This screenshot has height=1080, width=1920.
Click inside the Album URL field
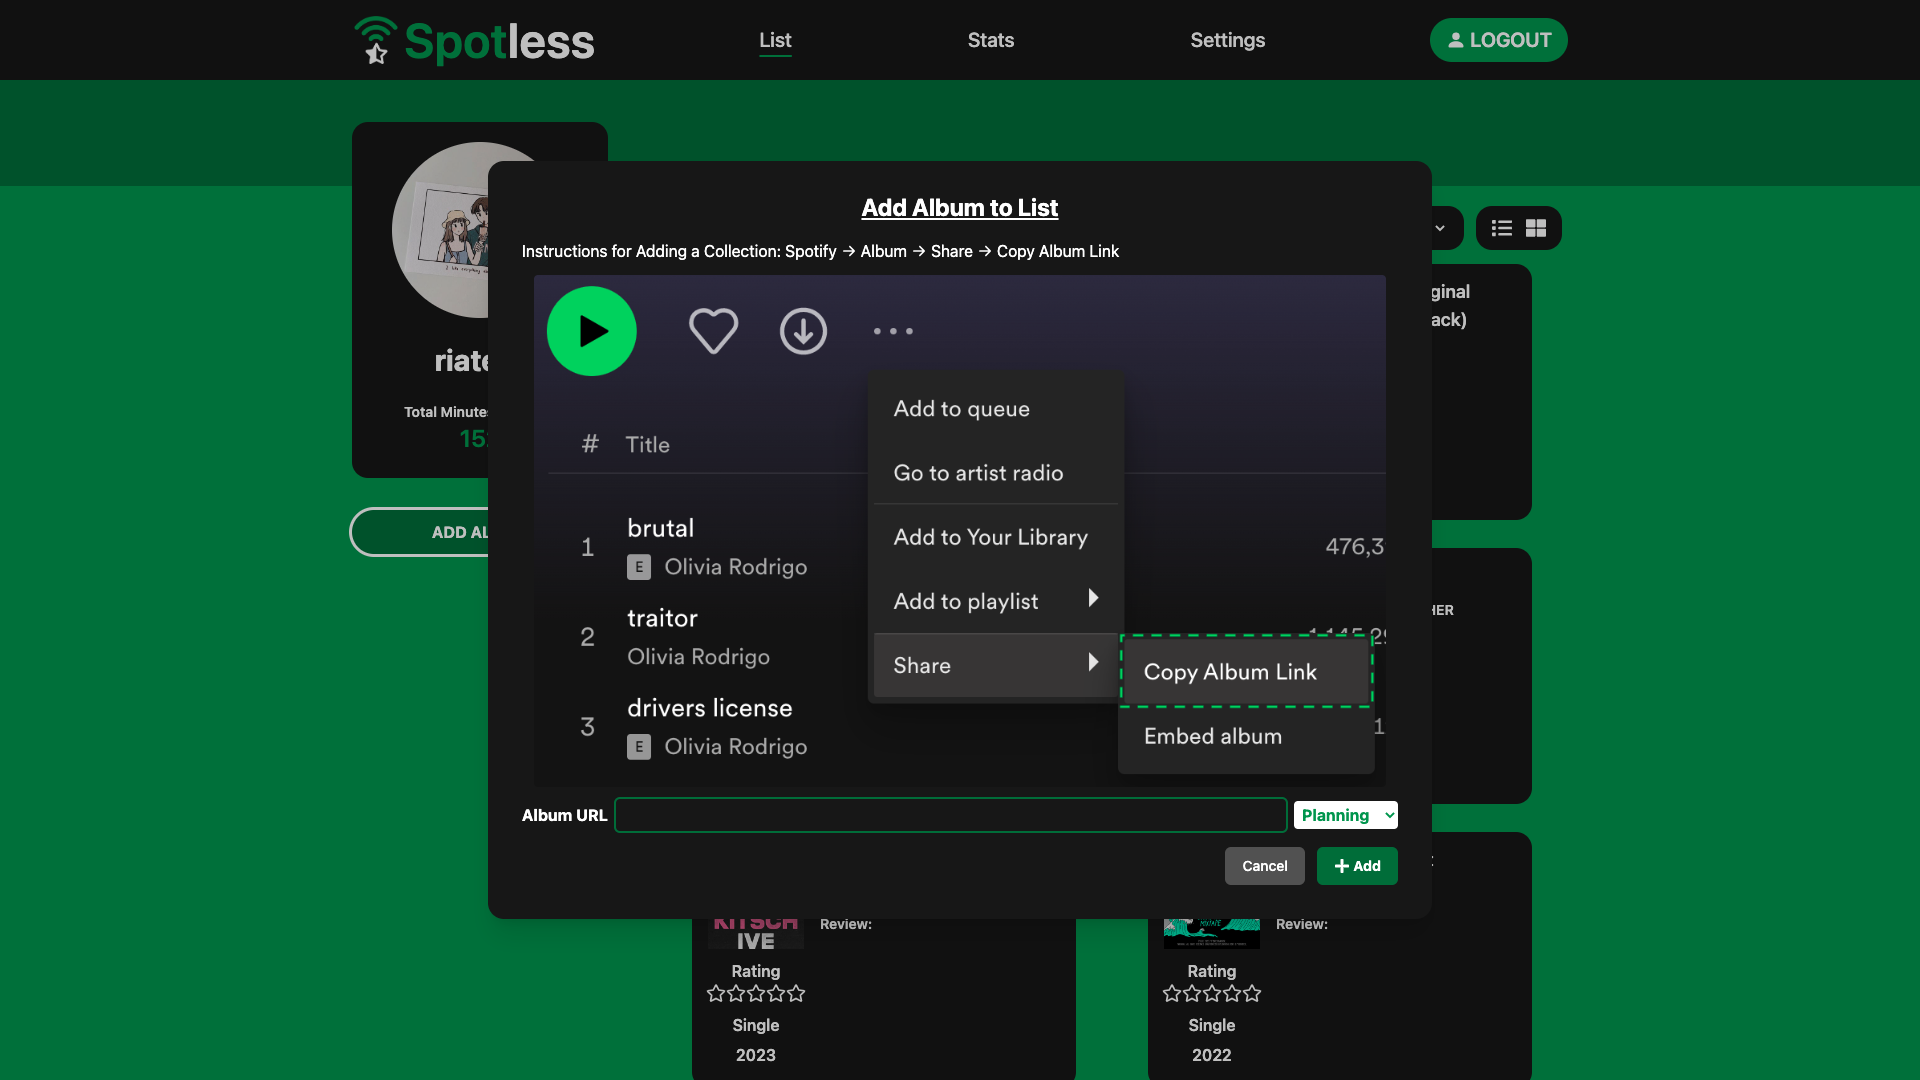950,815
